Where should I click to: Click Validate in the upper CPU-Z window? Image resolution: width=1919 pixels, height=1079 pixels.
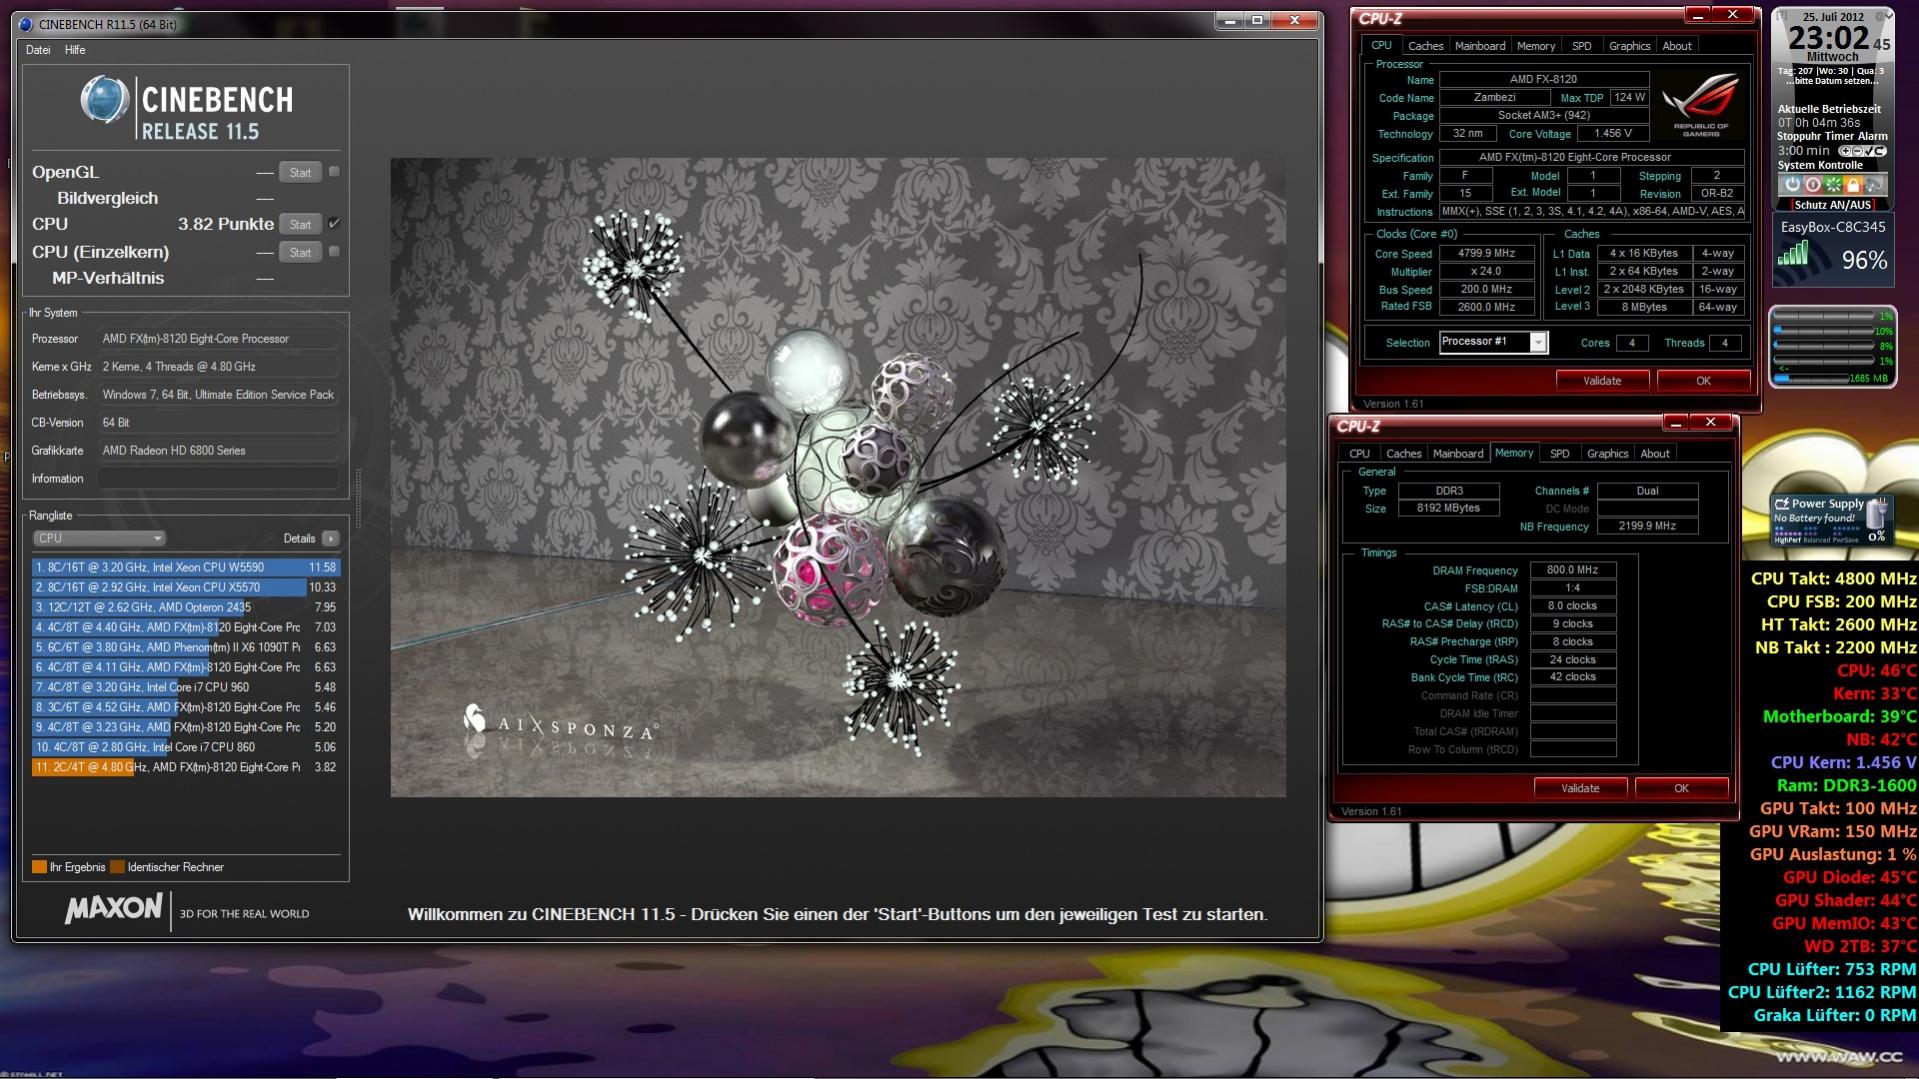click(x=1602, y=380)
